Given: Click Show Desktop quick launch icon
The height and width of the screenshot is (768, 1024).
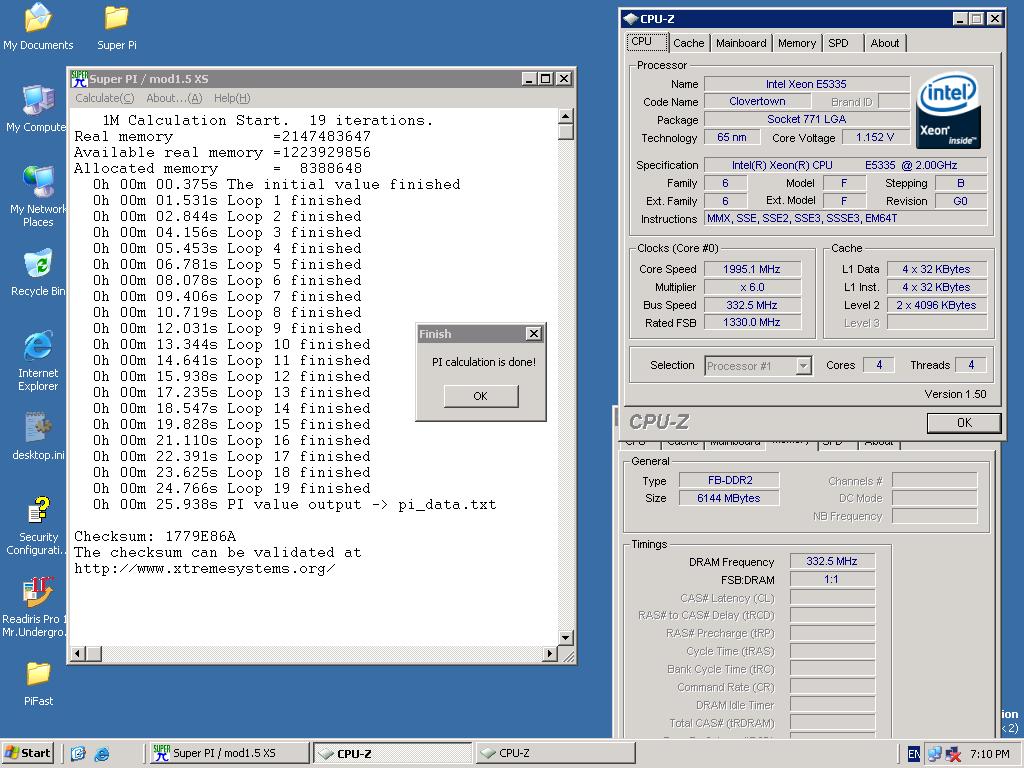Looking at the screenshot, I should click(x=78, y=754).
